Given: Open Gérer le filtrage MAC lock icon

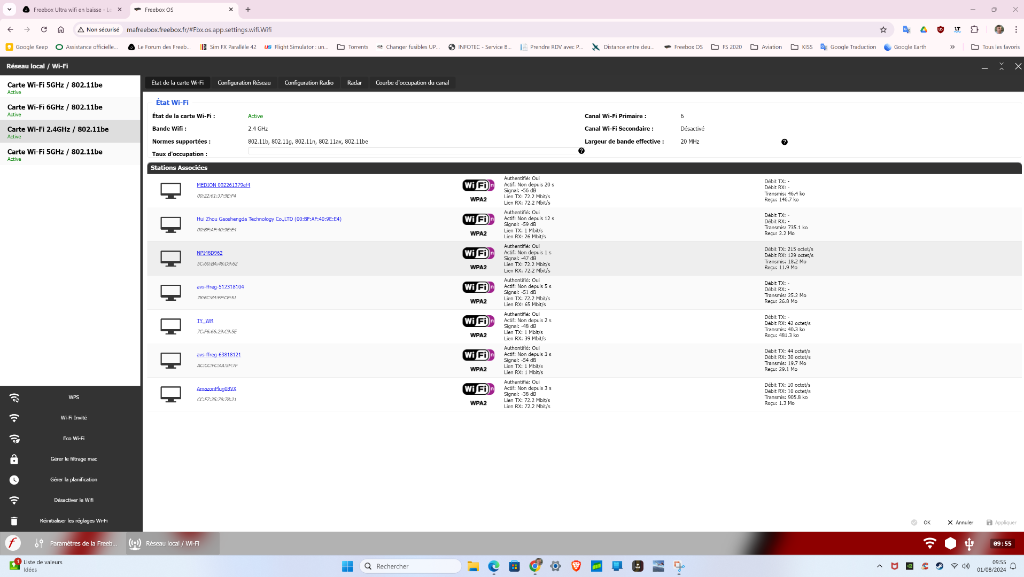Looking at the screenshot, I should [14, 459].
